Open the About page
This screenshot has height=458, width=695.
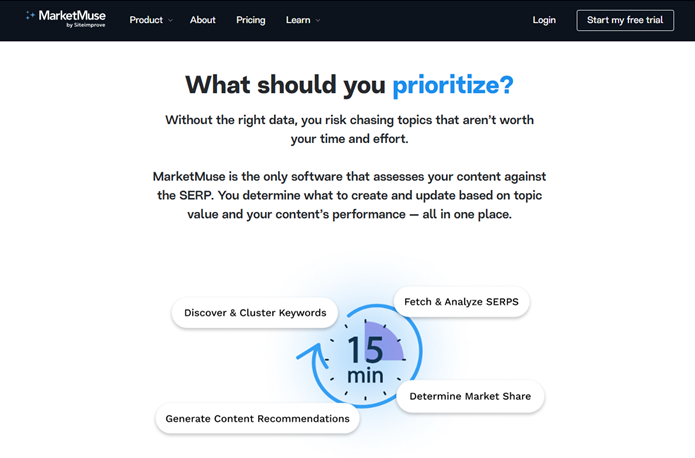pyautogui.click(x=203, y=20)
